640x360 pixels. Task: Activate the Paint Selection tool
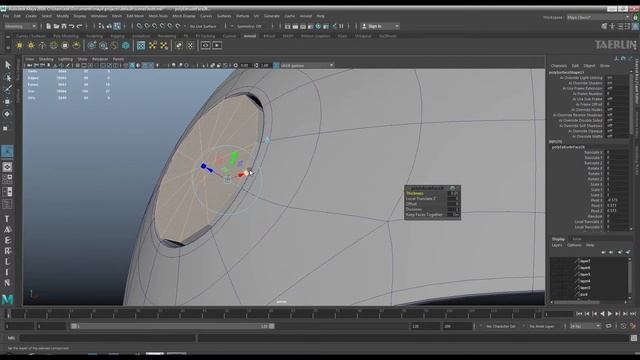[x=7, y=89]
